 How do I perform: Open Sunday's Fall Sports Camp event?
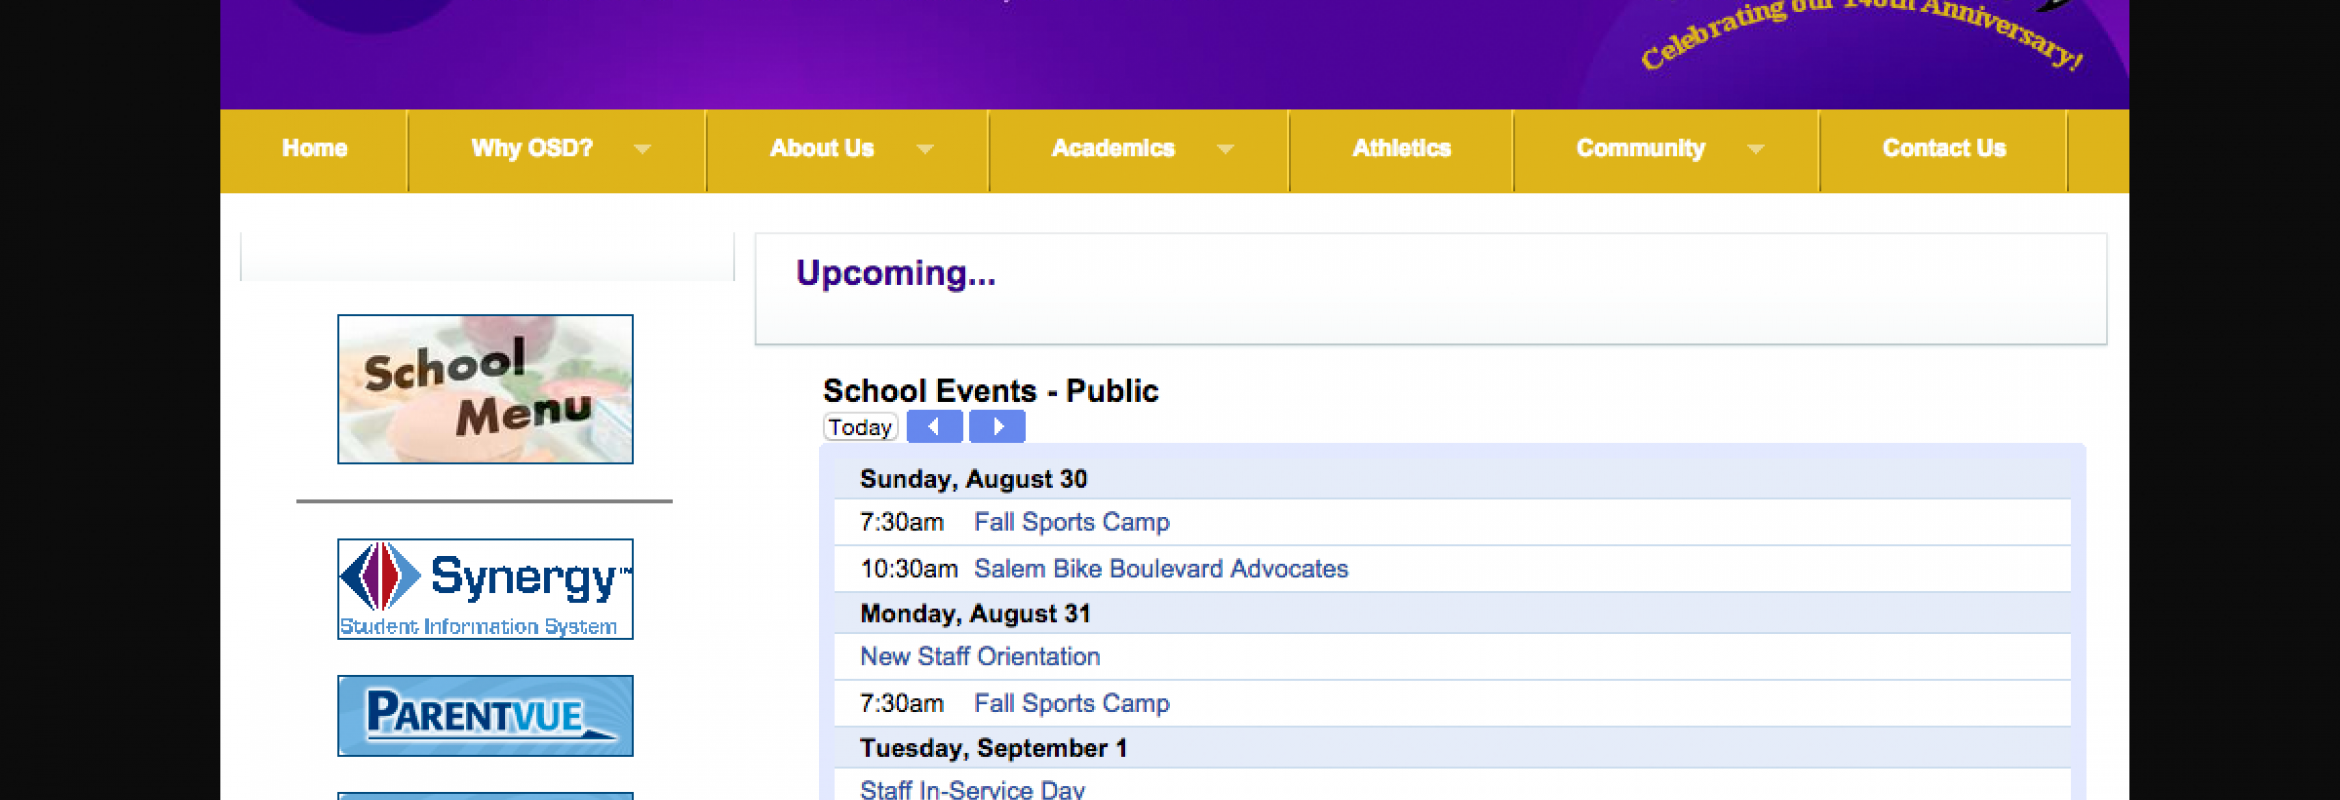point(1072,522)
